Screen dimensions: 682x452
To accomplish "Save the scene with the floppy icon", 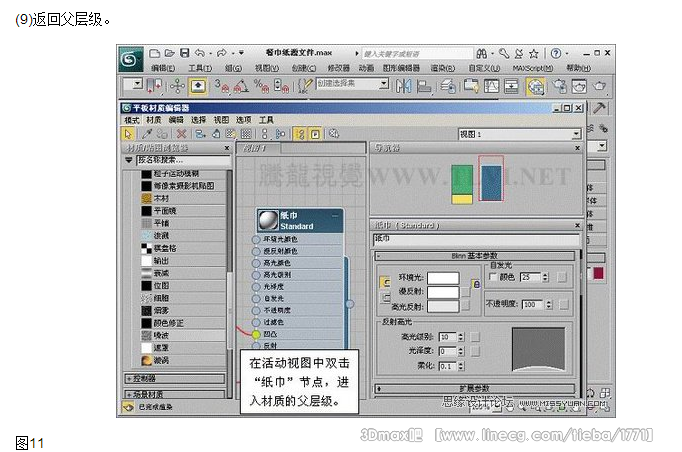I will pos(185,53).
